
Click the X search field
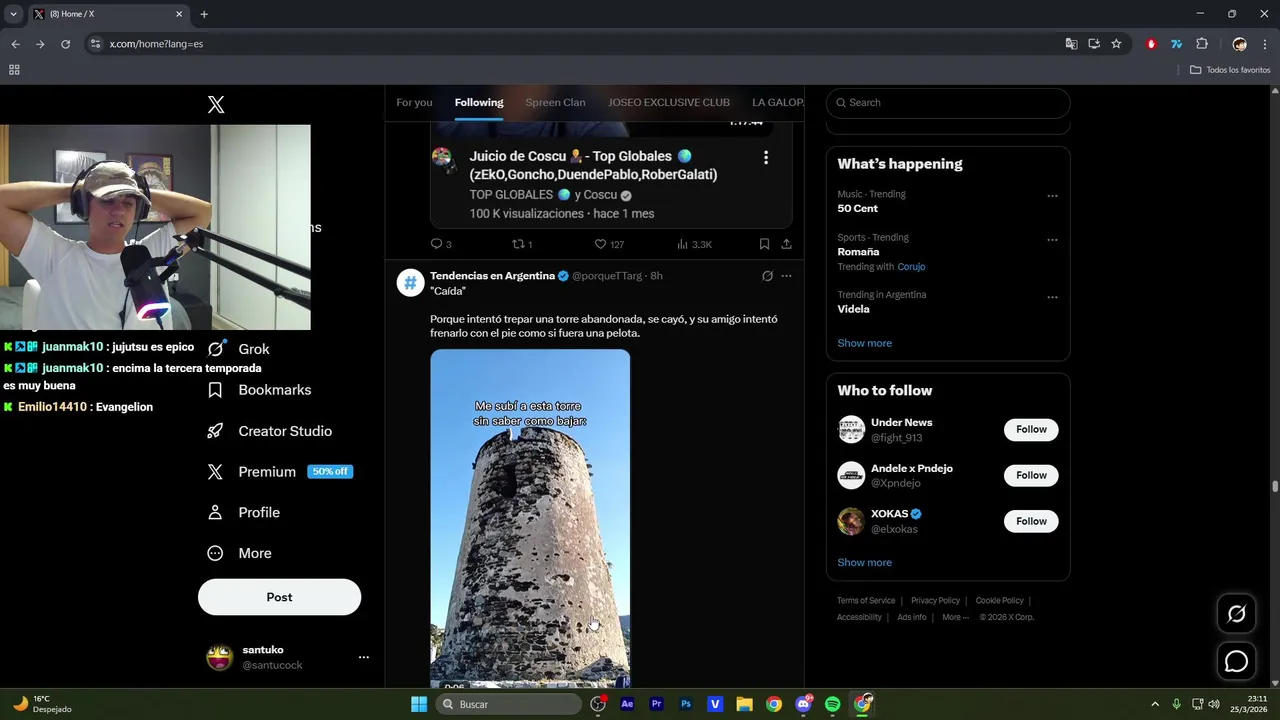[948, 102]
